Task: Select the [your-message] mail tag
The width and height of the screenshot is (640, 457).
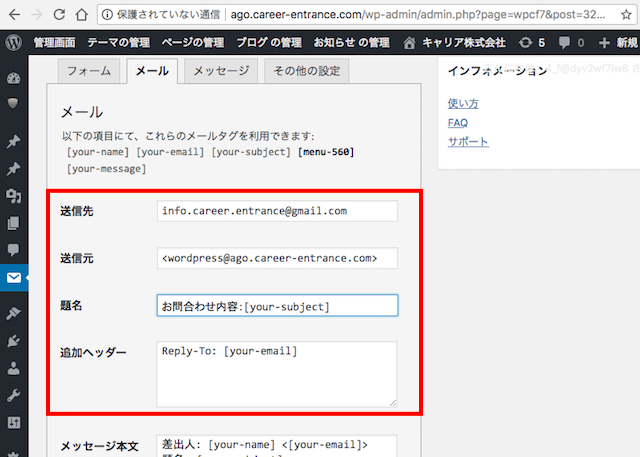Action: 106,169
